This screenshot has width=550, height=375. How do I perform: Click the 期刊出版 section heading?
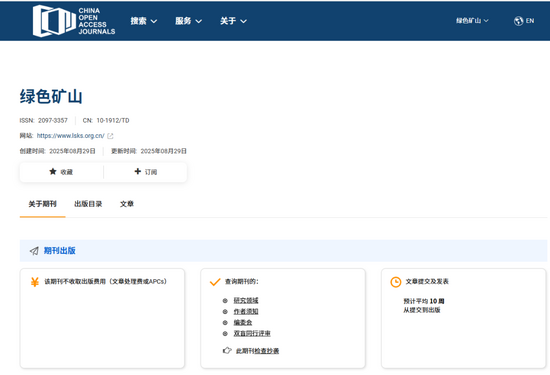[60, 250]
